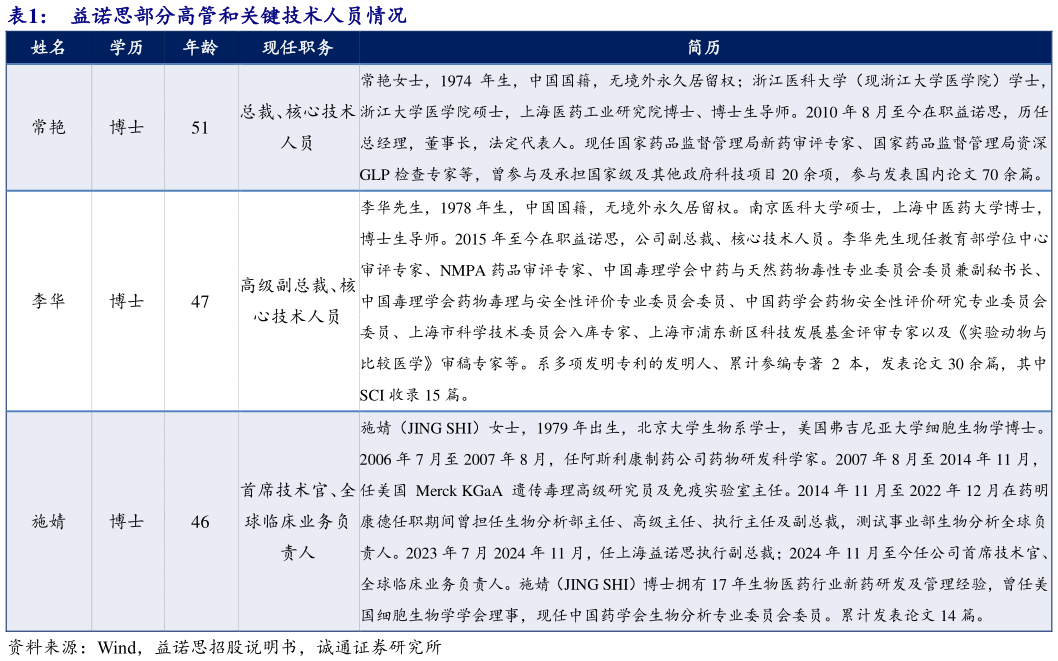Viewport: 1058px width, 661px height.
Task: Click the 姓名 column header
Action: [x=48, y=46]
